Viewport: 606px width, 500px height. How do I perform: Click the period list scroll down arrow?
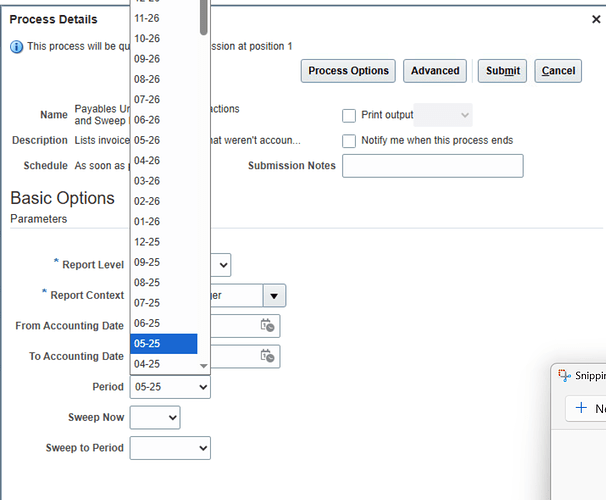click(x=204, y=366)
